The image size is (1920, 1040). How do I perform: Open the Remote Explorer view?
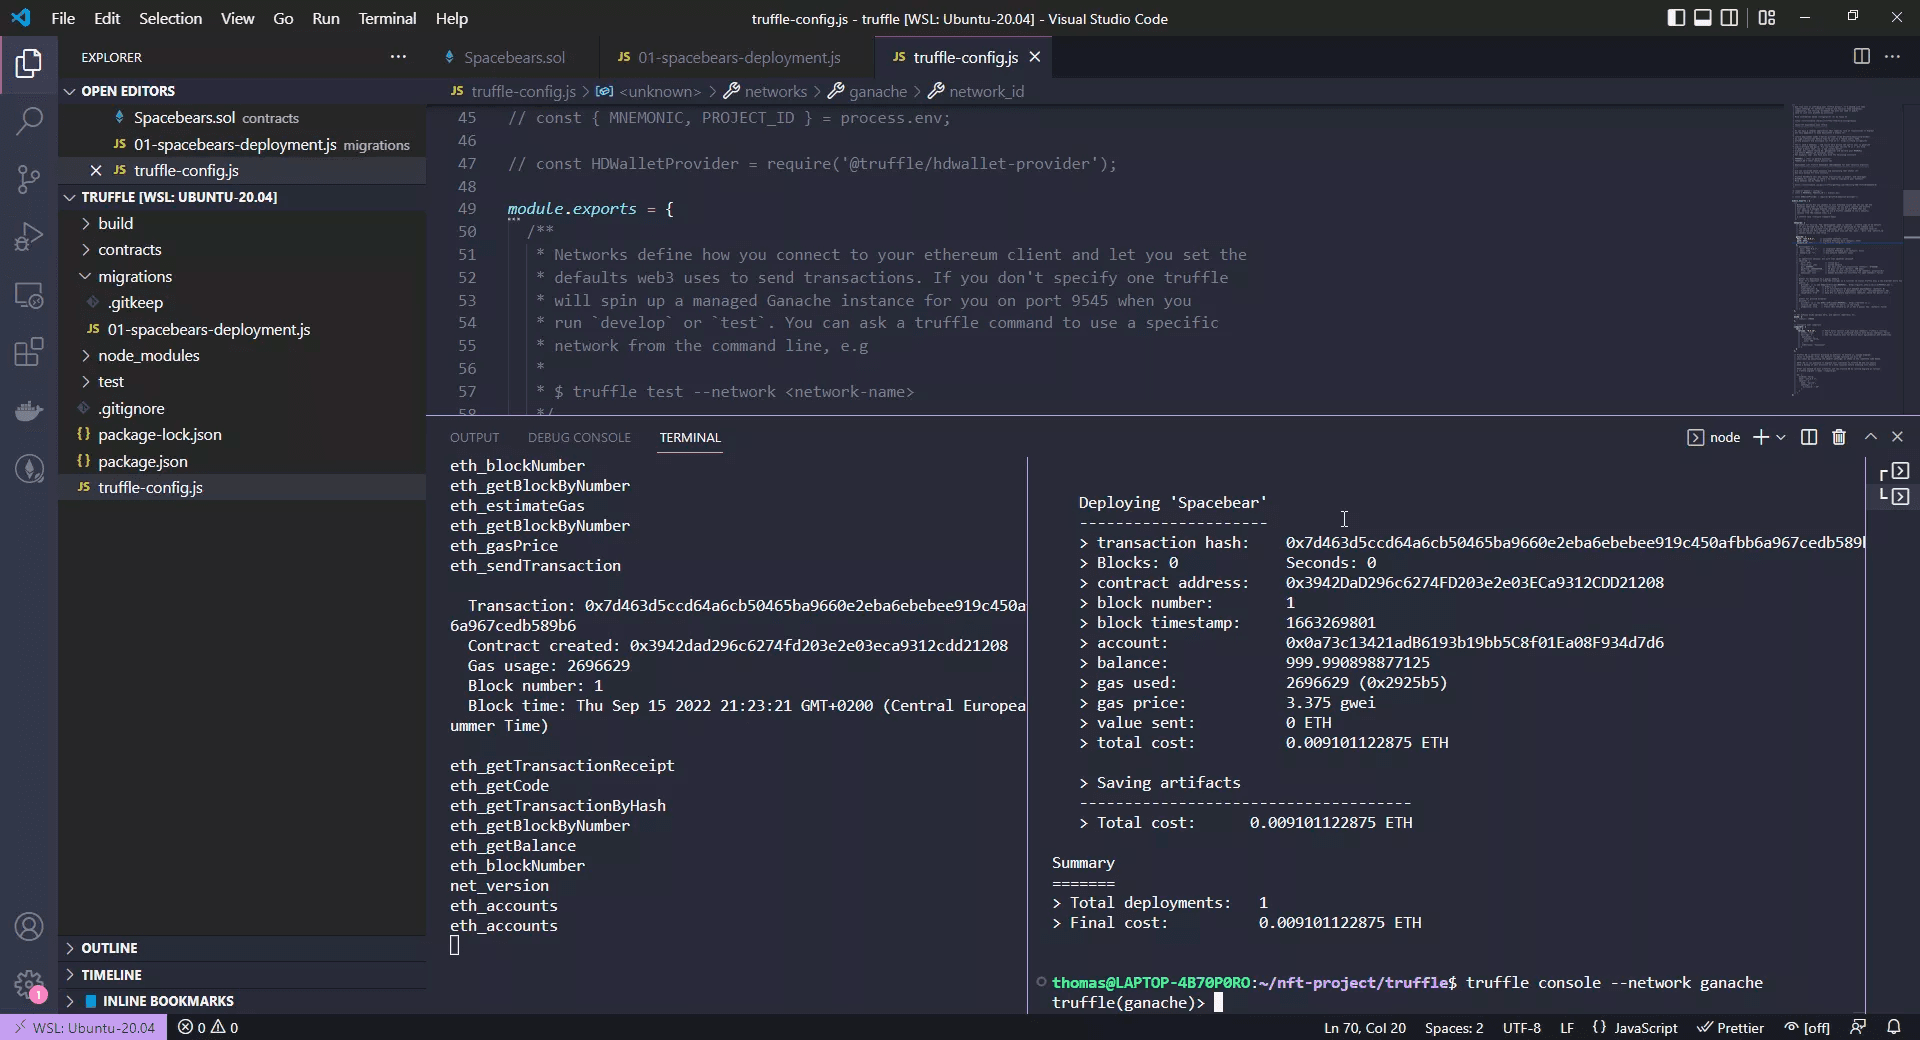pos(29,295)
